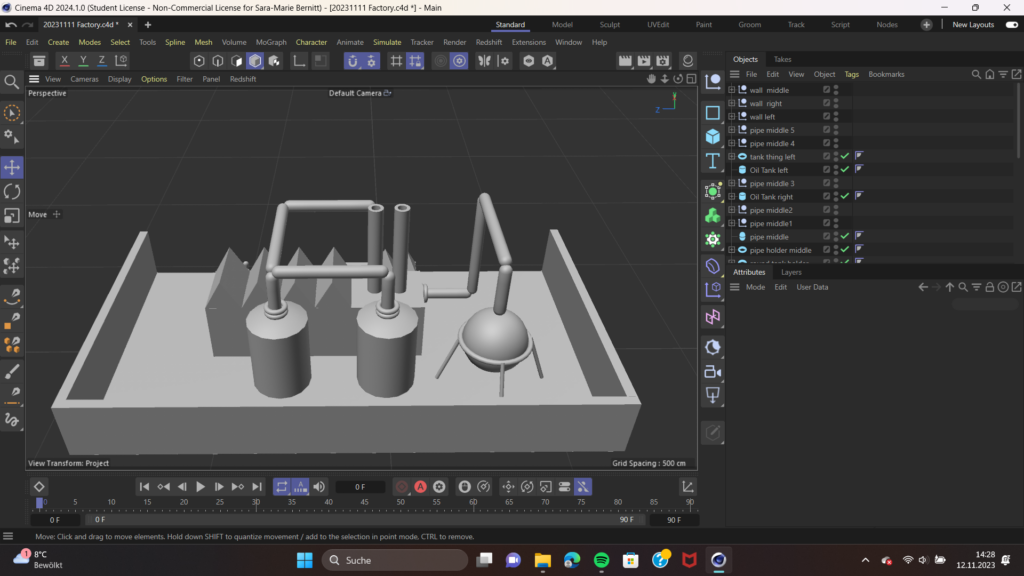
Task: Click the New Layouts button
Action: 973,24
